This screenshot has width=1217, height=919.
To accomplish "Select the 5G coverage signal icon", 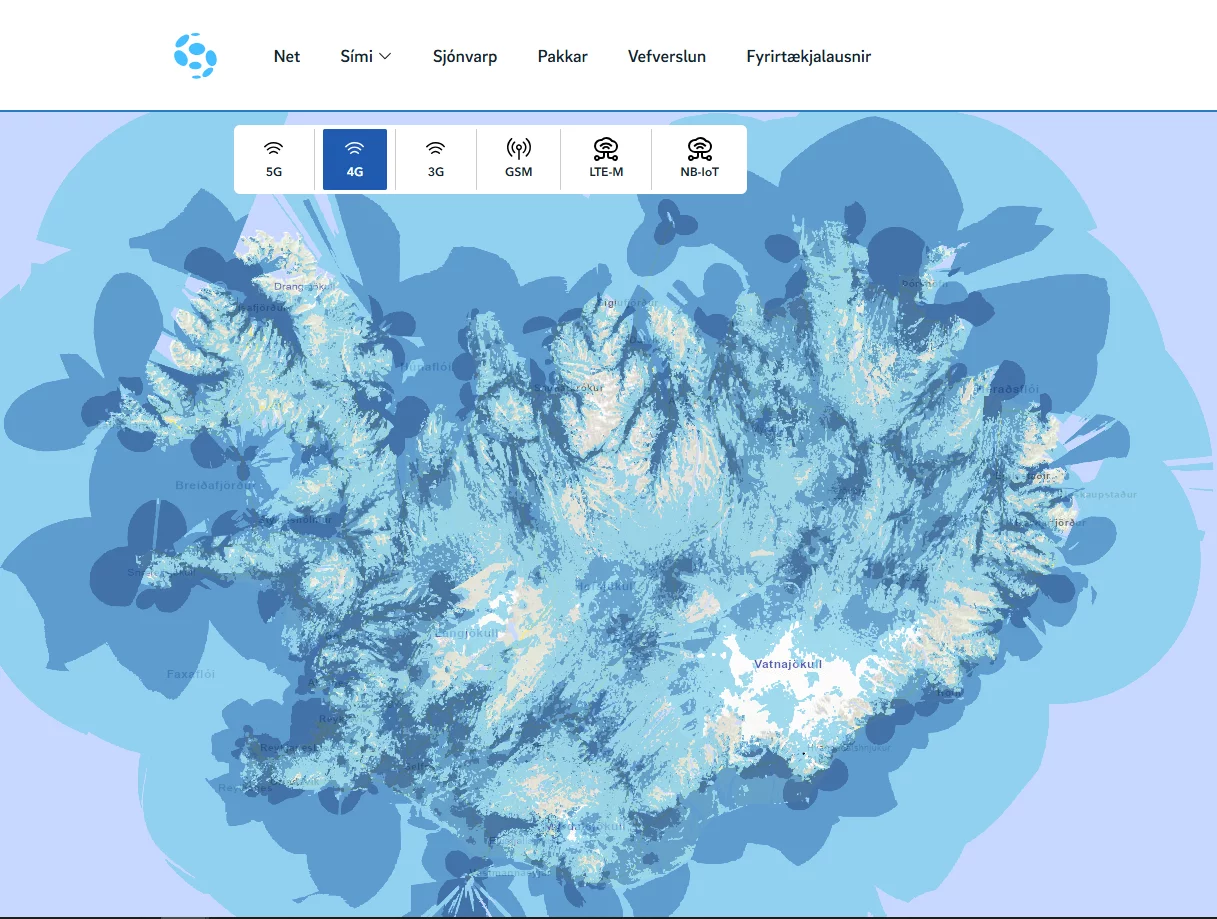I will pos(273,150).
